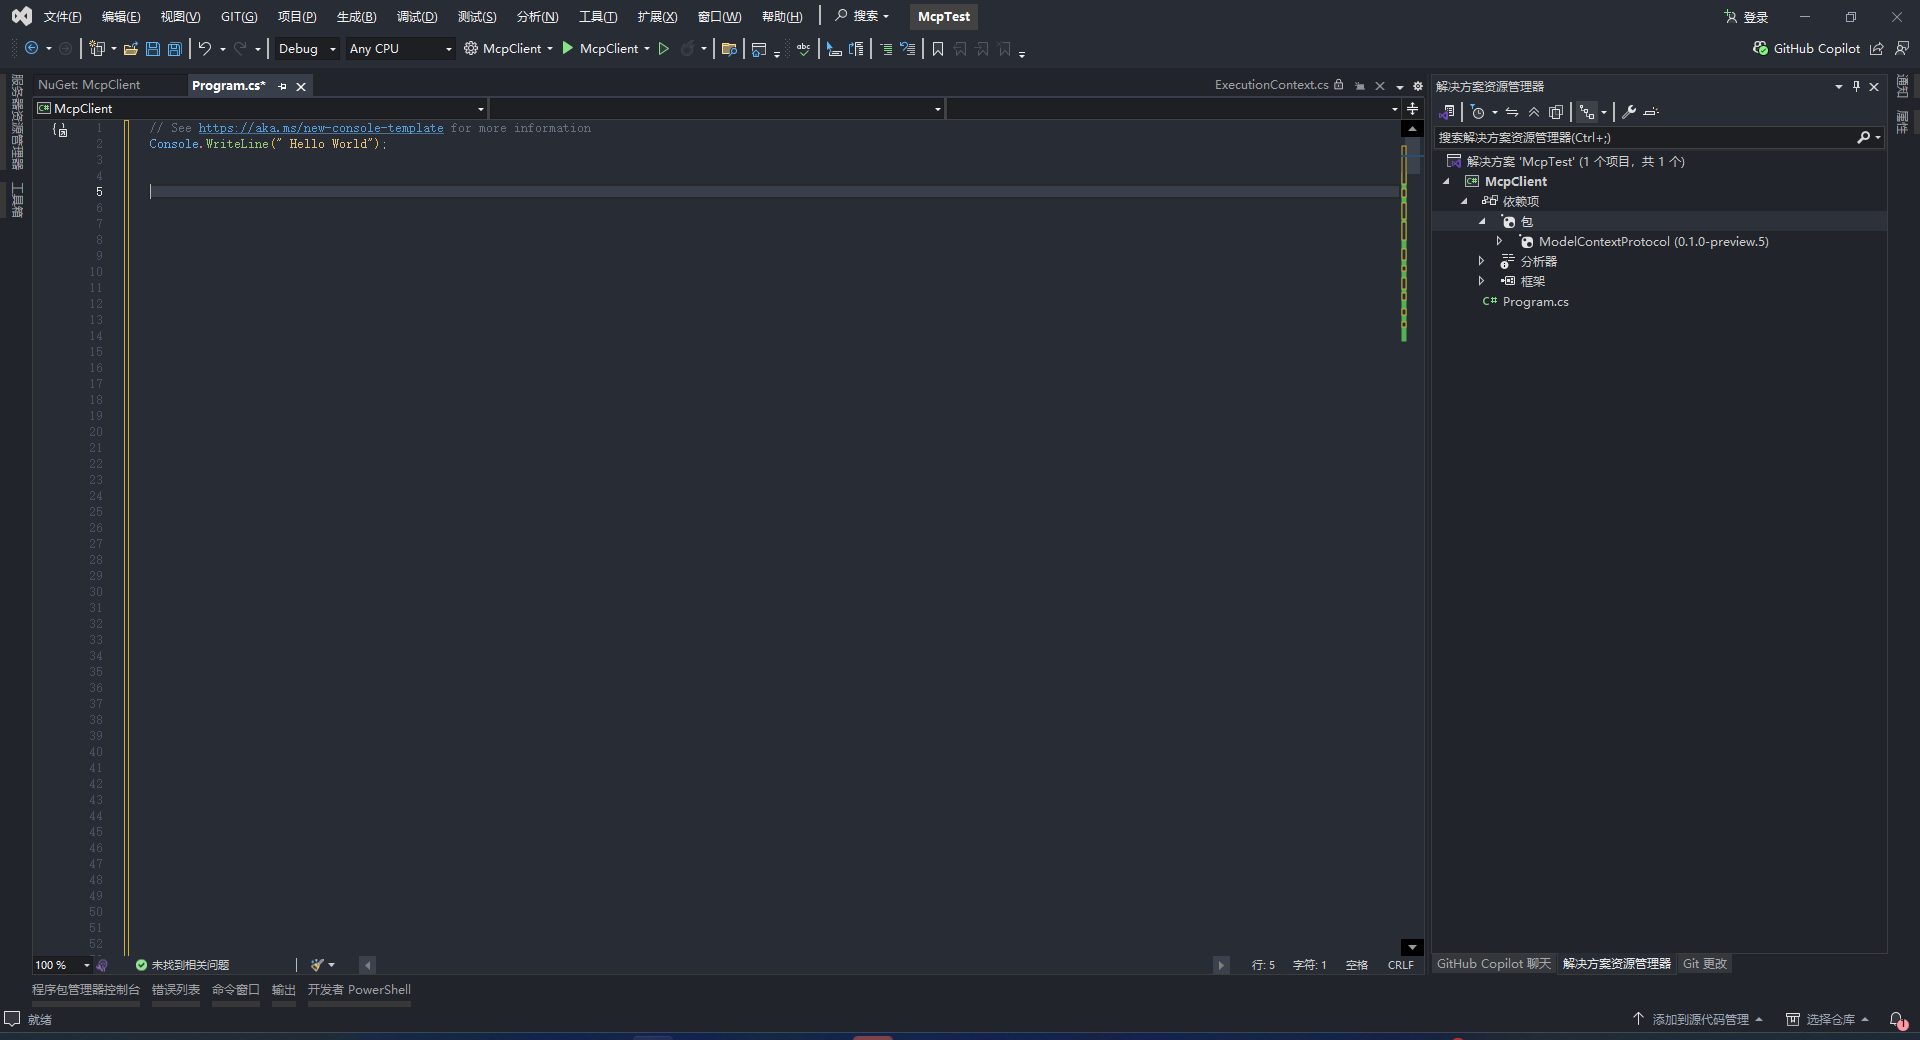The width and height of the screenshot is (1920, 1040).
Task: Click the Collapse All icon in Solution Explorer
Action: [1534, 112]
